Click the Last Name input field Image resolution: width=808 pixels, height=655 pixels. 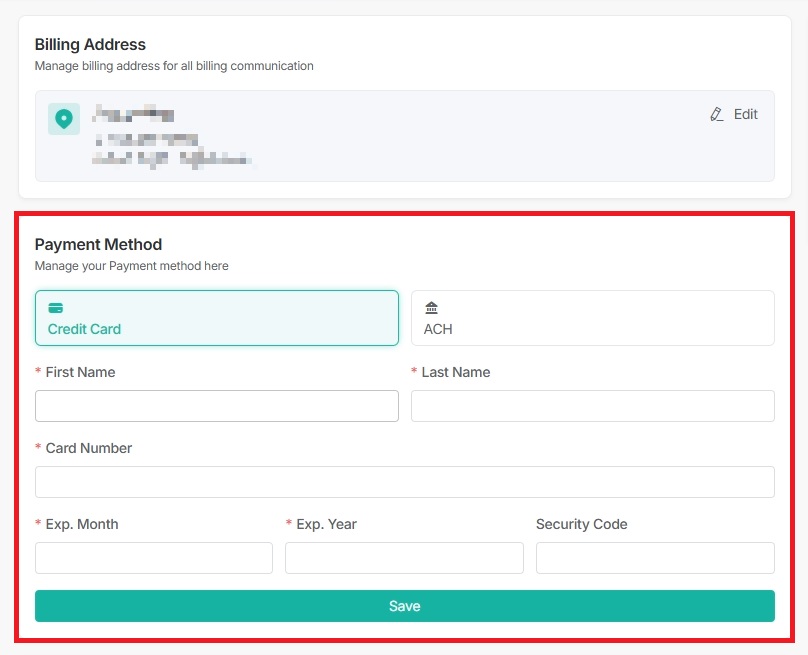(593, 406)
